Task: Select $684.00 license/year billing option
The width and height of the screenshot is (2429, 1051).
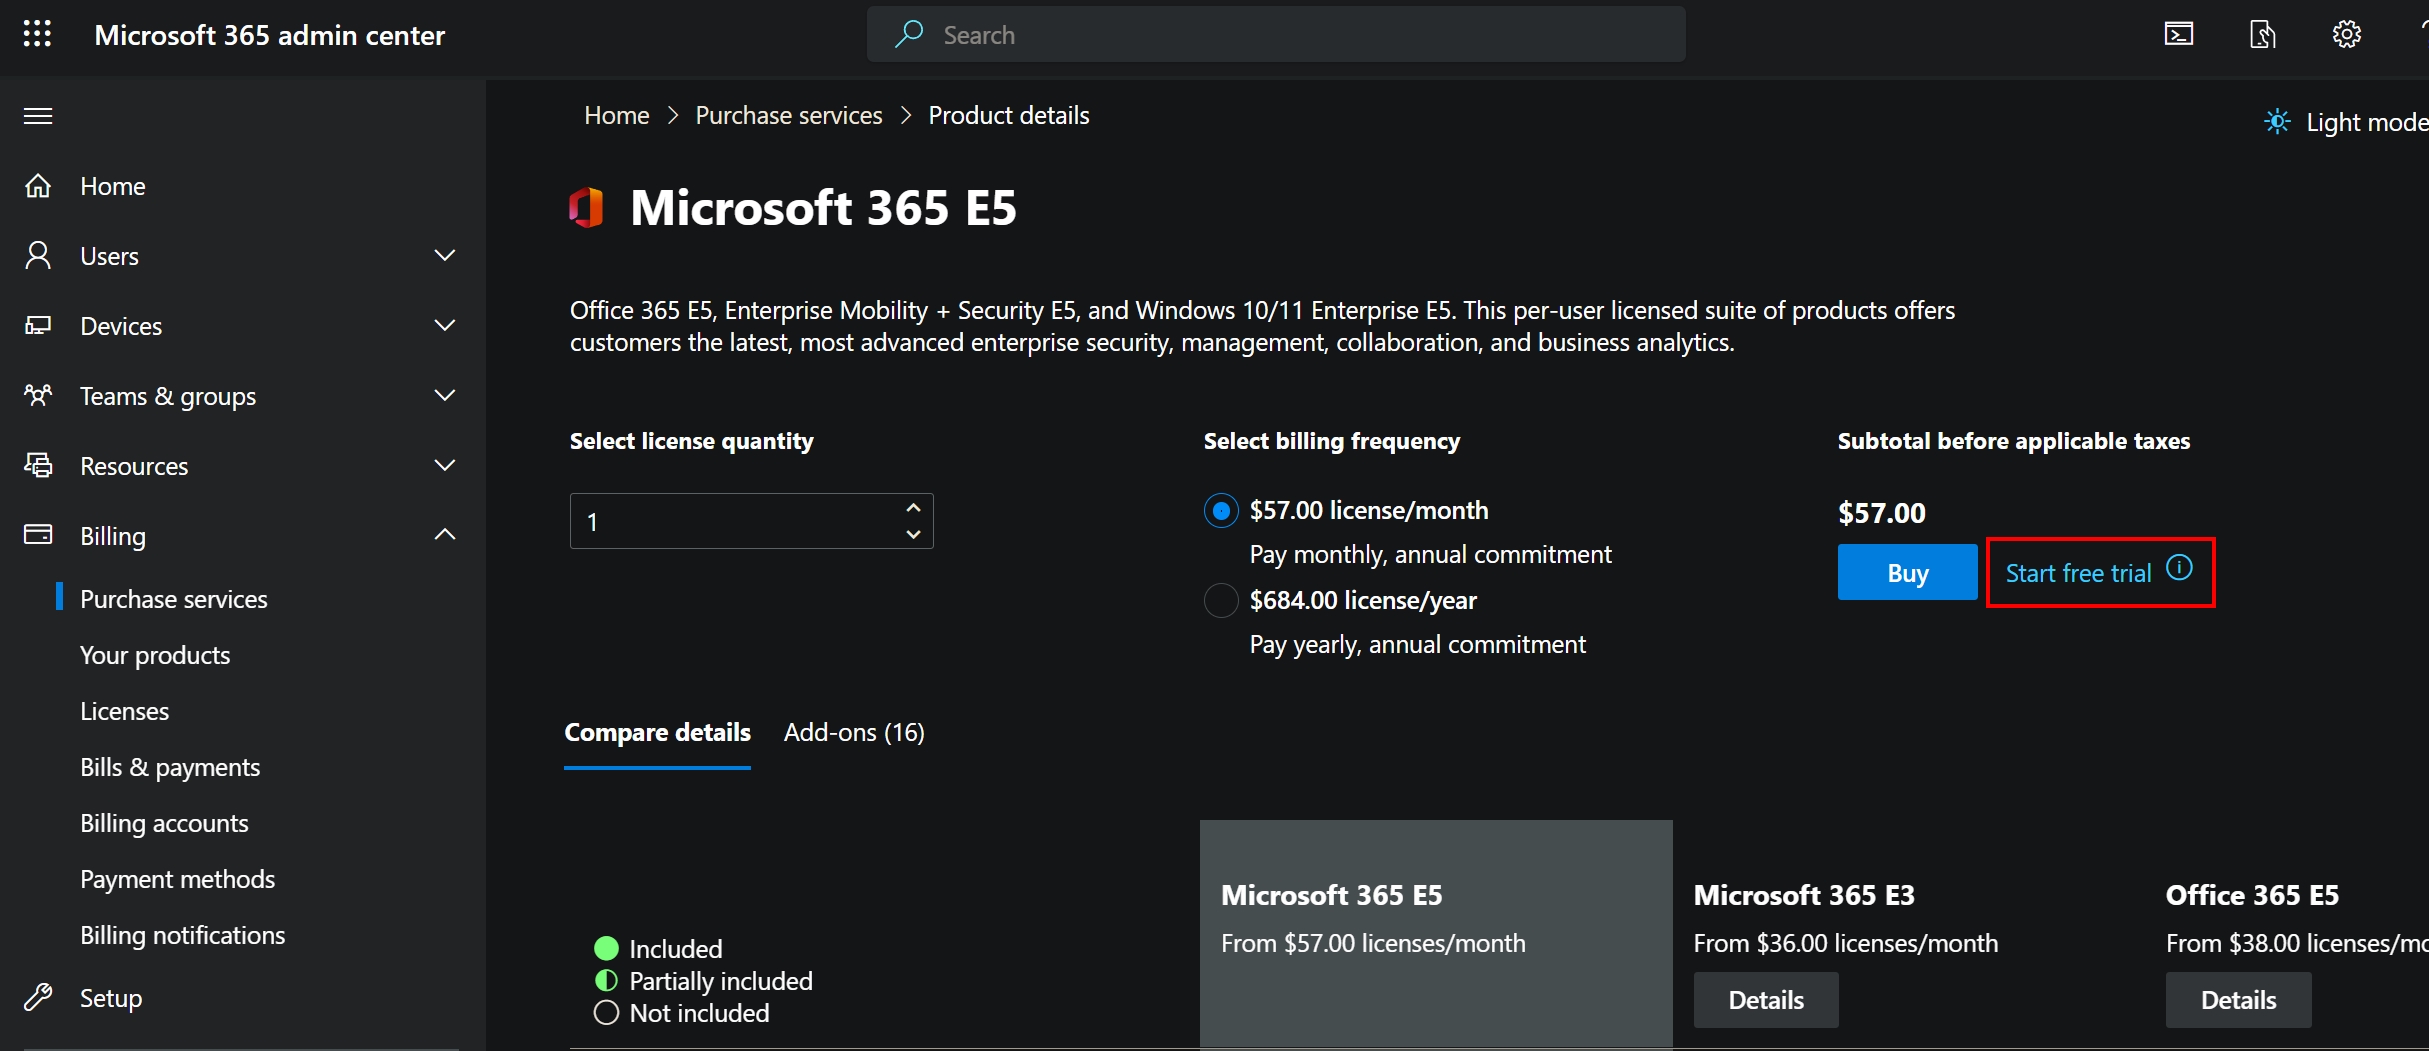Action: coord(1221,601)
